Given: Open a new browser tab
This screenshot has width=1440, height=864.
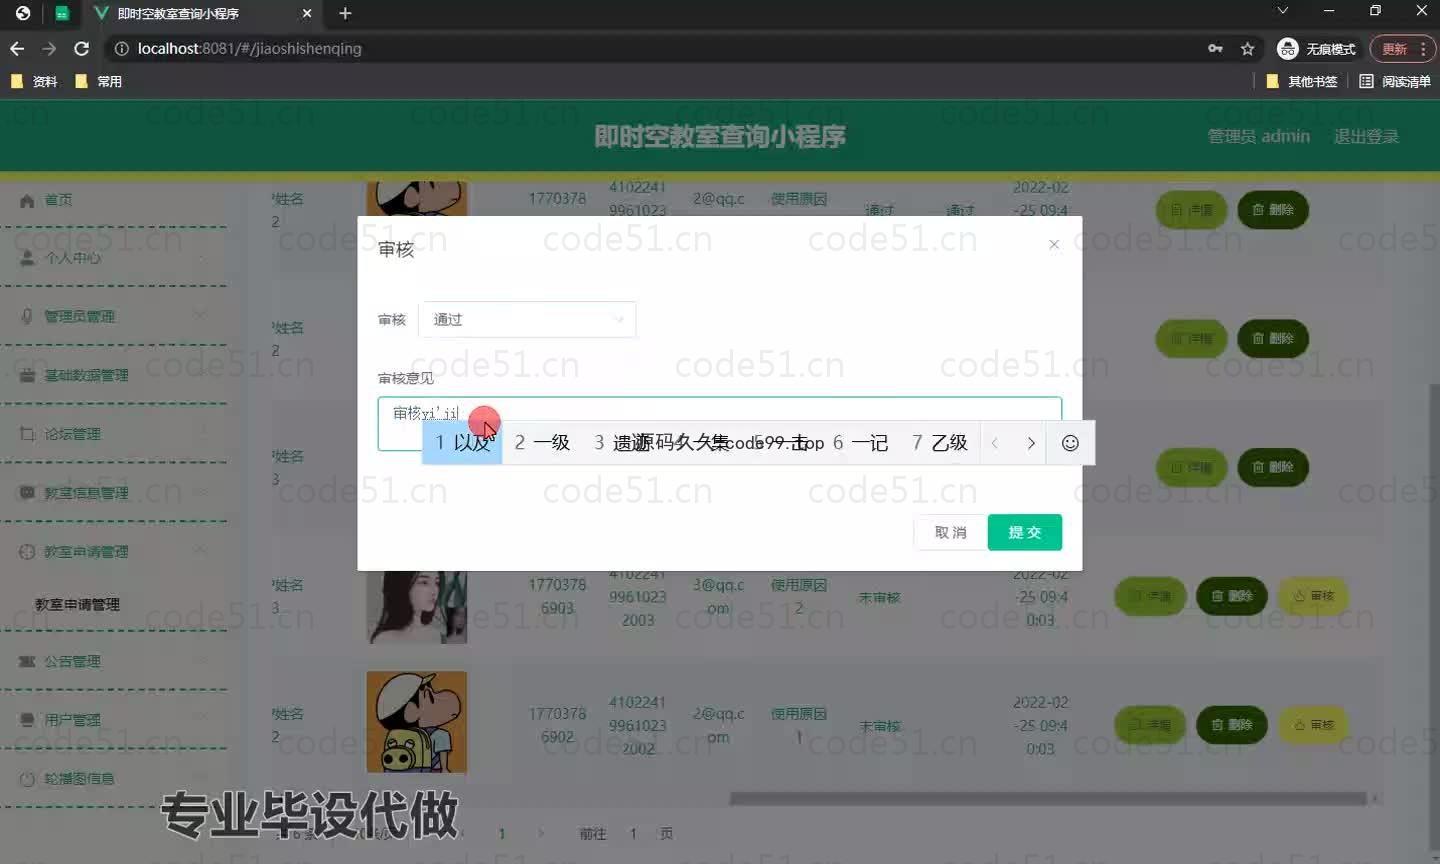Looking at the screenshot, I should click(x=345, y=13).
